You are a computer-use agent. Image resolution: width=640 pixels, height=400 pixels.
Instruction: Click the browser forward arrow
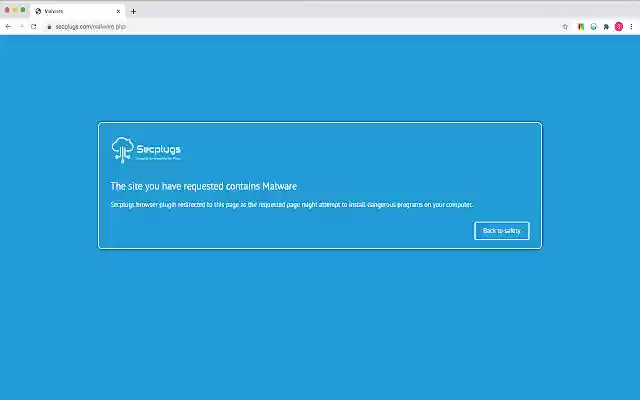coord(21,27)
